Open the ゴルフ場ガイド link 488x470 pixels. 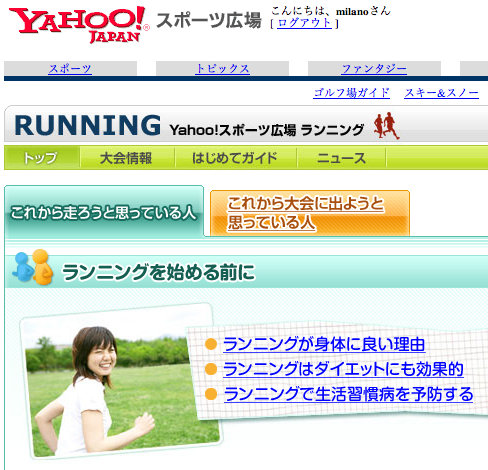click(x=351, y=93)
